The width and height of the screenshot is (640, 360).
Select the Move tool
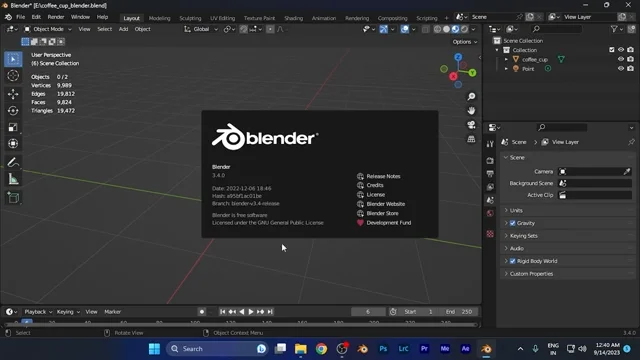coord(13,94)
